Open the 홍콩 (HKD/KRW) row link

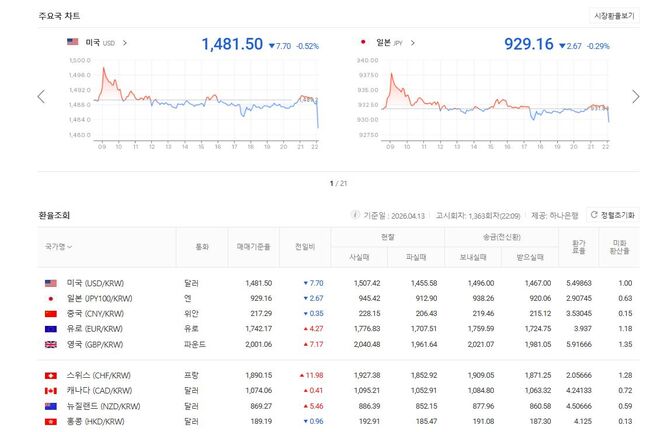(98, 421)
